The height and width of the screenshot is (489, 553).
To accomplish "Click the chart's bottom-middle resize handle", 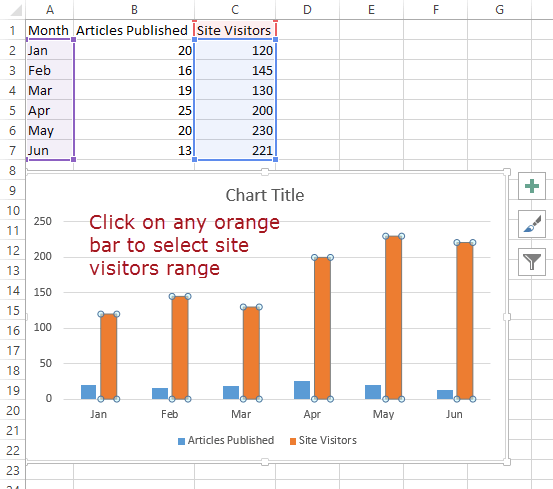I will click(x=265, y=462).
